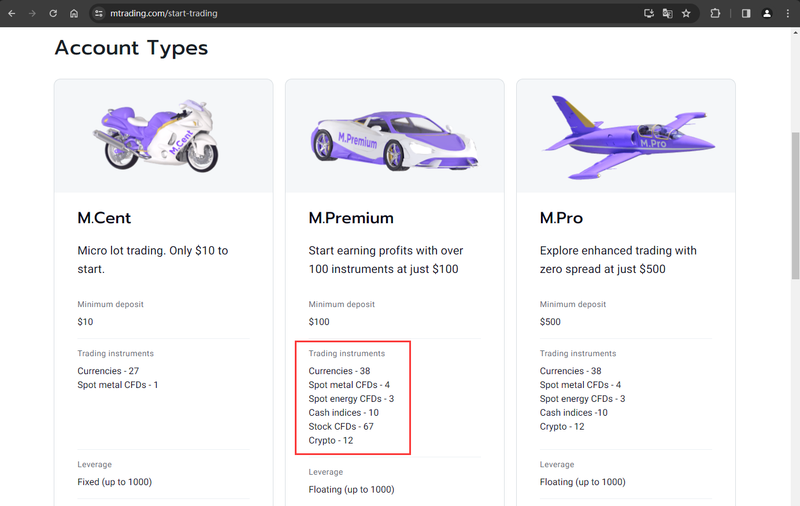This screenshot has height=506, width=800.
Task: Toggle the browser side panel
Action: click(746, 14)
